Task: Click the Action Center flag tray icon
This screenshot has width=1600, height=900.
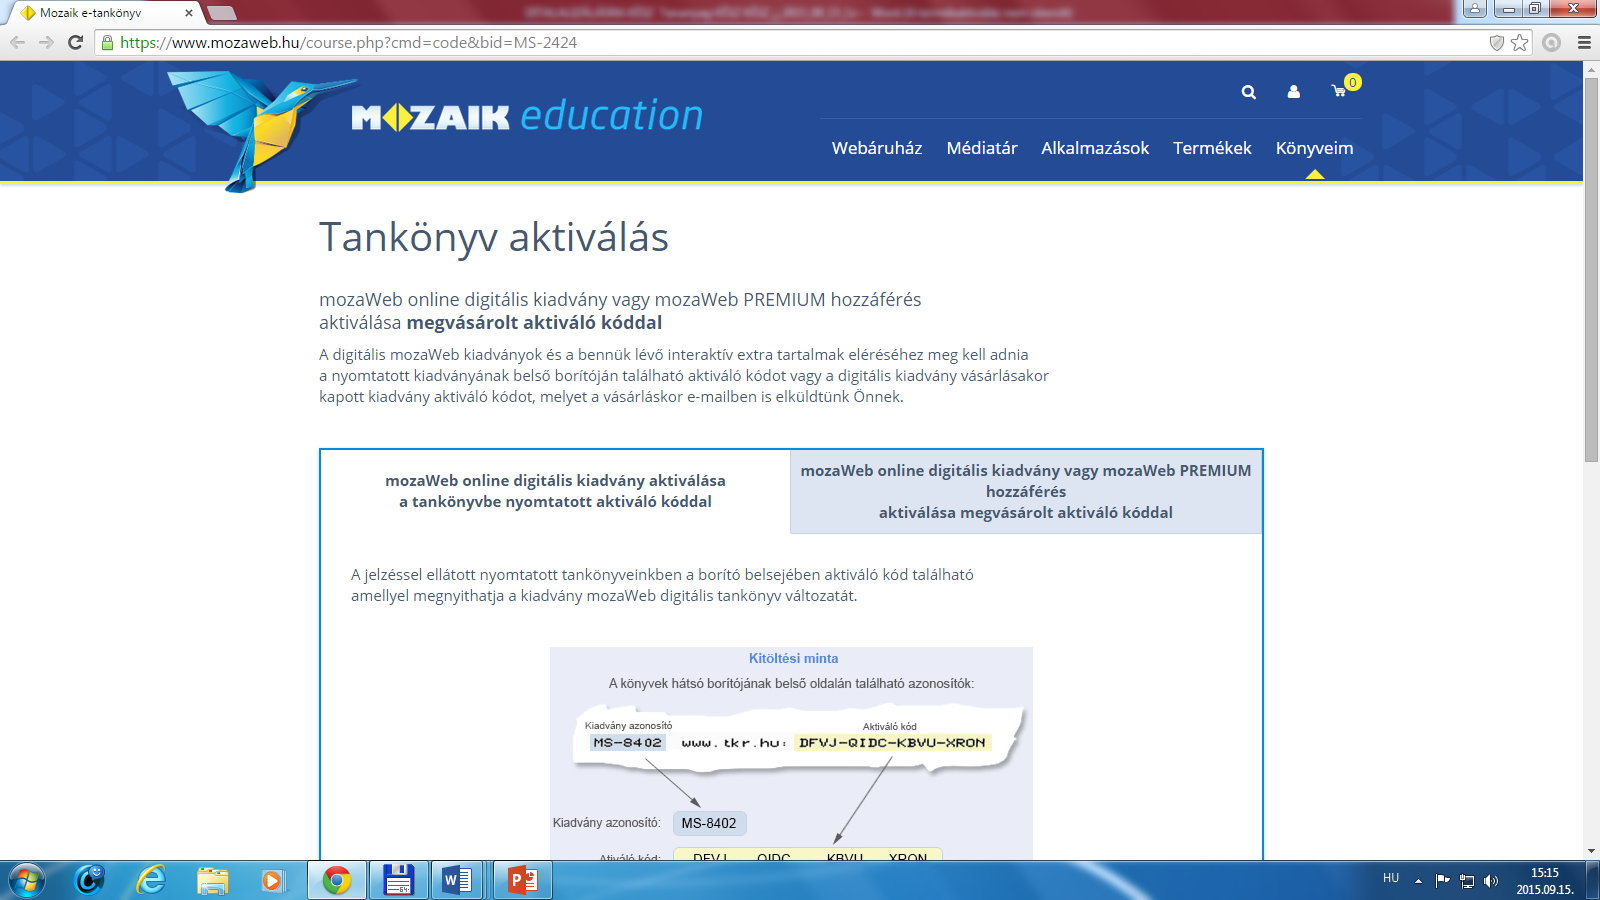Action: 1442,880
